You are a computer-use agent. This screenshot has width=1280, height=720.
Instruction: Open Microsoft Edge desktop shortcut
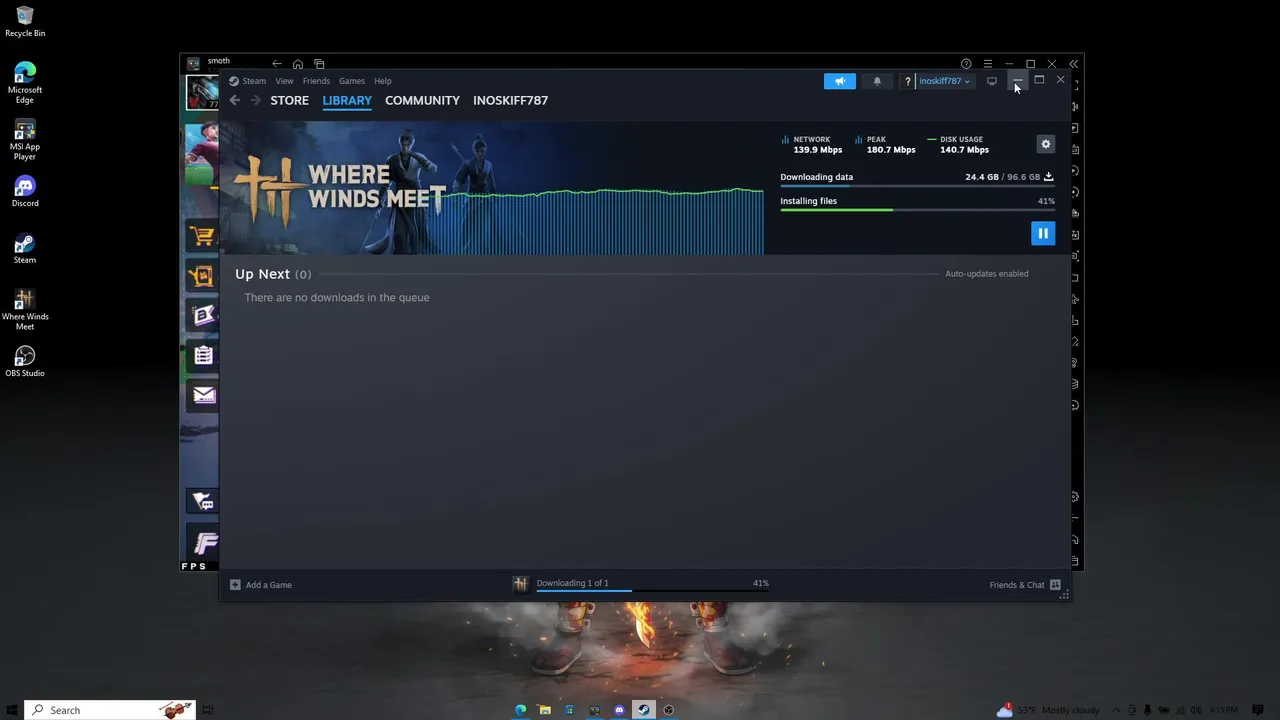pyautogui.click(x=25, y=83)
